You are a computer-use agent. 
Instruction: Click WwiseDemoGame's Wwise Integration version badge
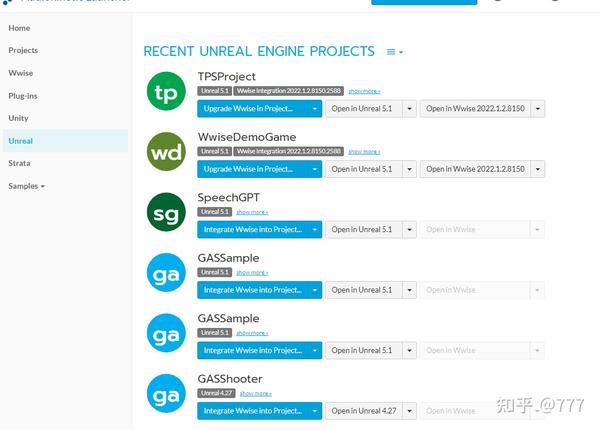click(x=289, y=151)
